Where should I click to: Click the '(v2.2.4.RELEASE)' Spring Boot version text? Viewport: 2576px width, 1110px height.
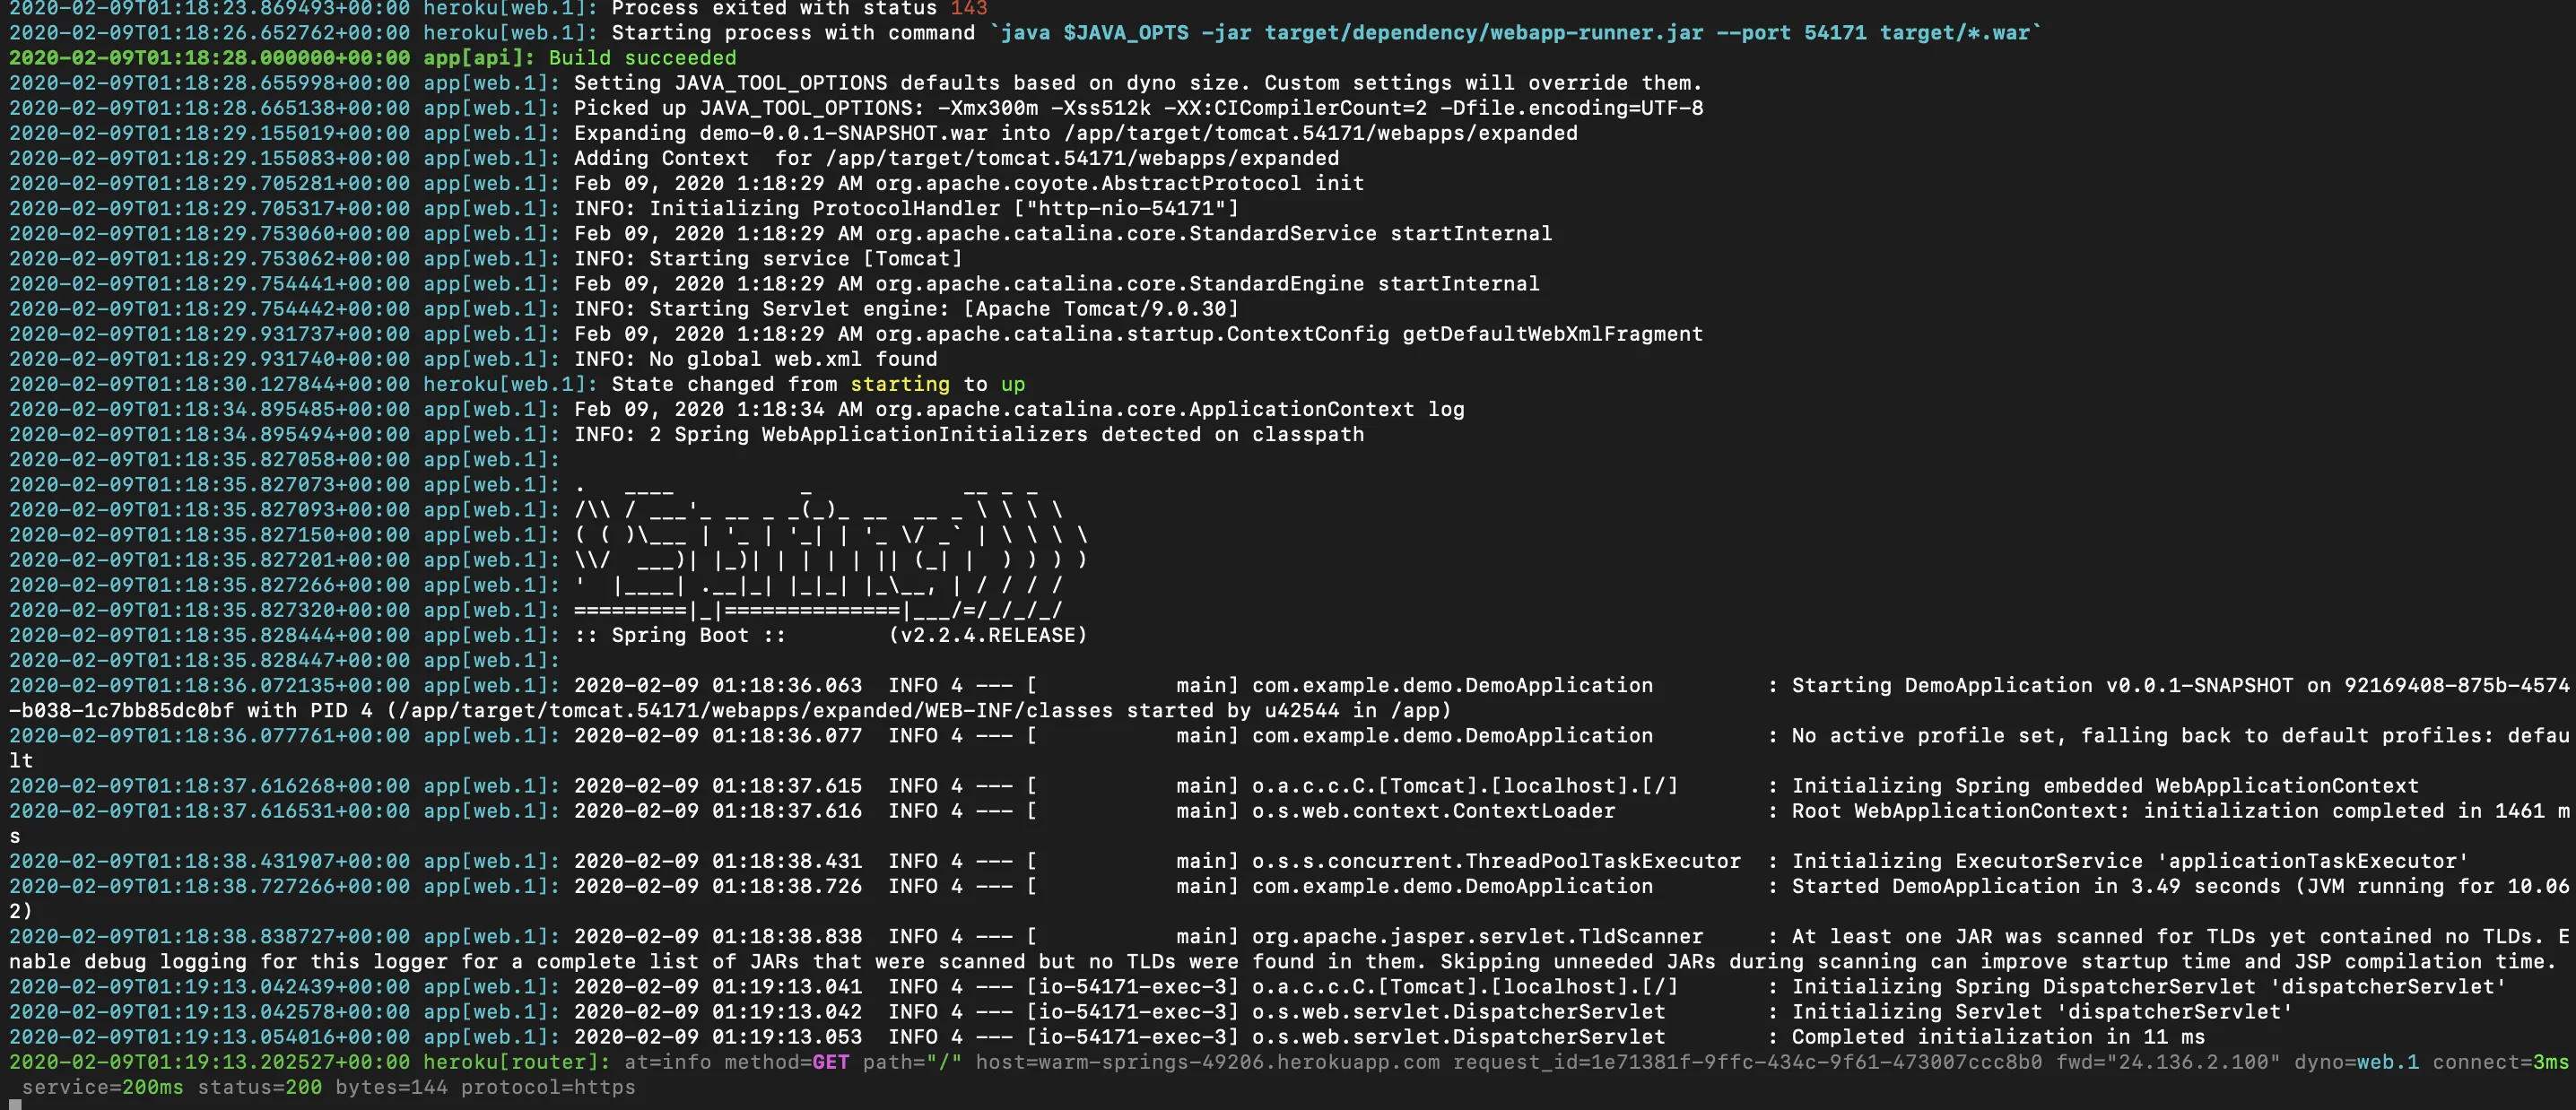[x=987, y=635]
